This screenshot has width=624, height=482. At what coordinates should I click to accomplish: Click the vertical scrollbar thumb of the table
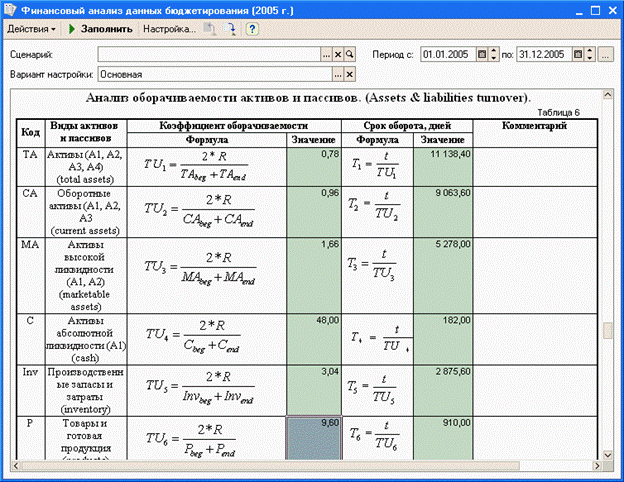(608, 330)
